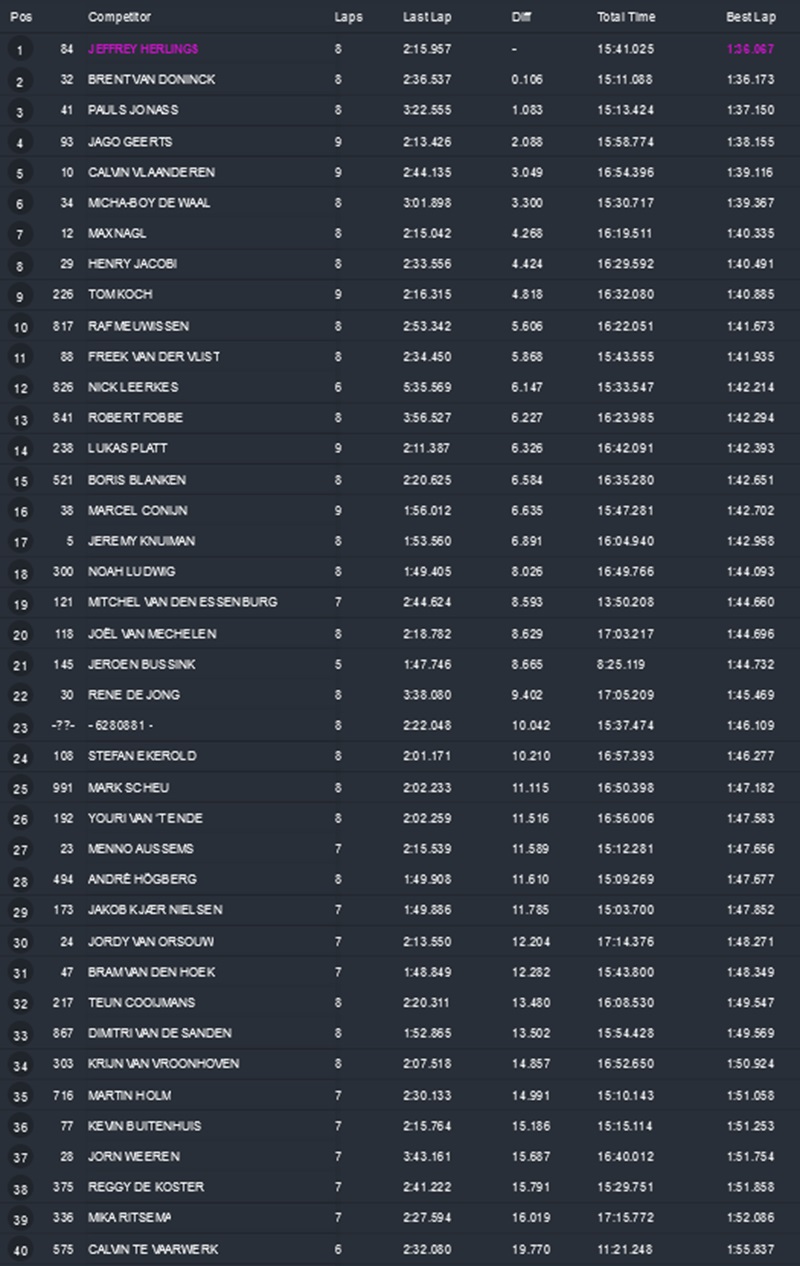Select competitor Brent Van Doninck
This screenshot has height=1266, width=800.
click(151, 80)
